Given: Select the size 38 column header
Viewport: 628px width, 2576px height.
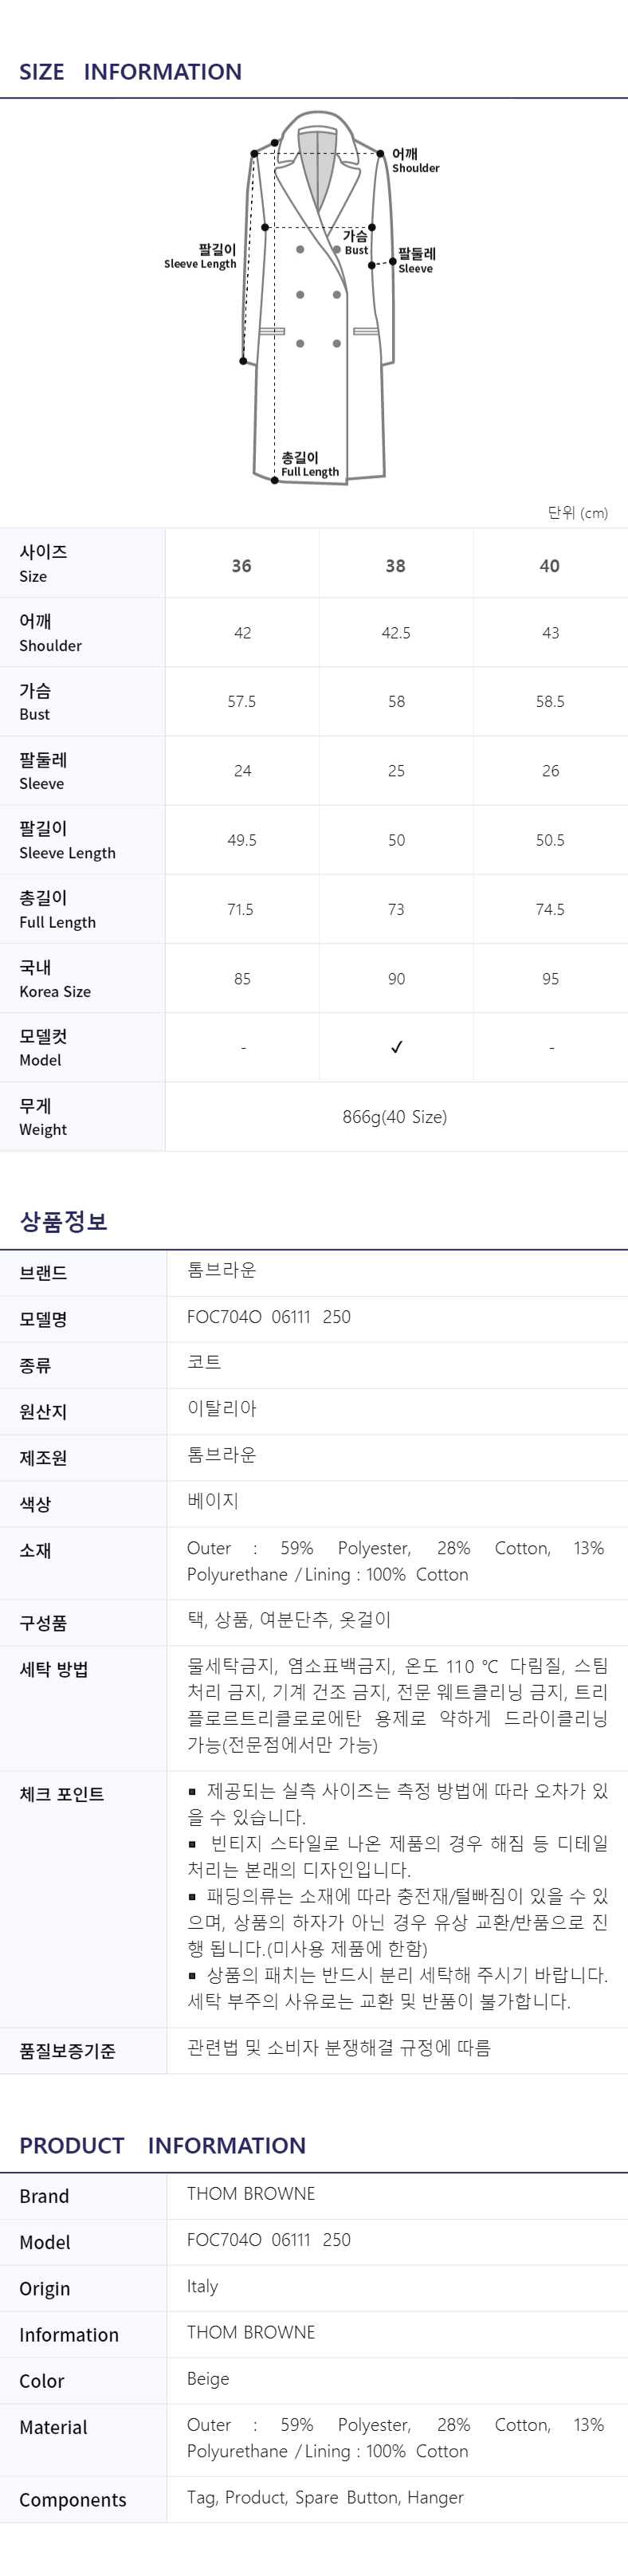Looking at the screenshot, I should 396,566.
